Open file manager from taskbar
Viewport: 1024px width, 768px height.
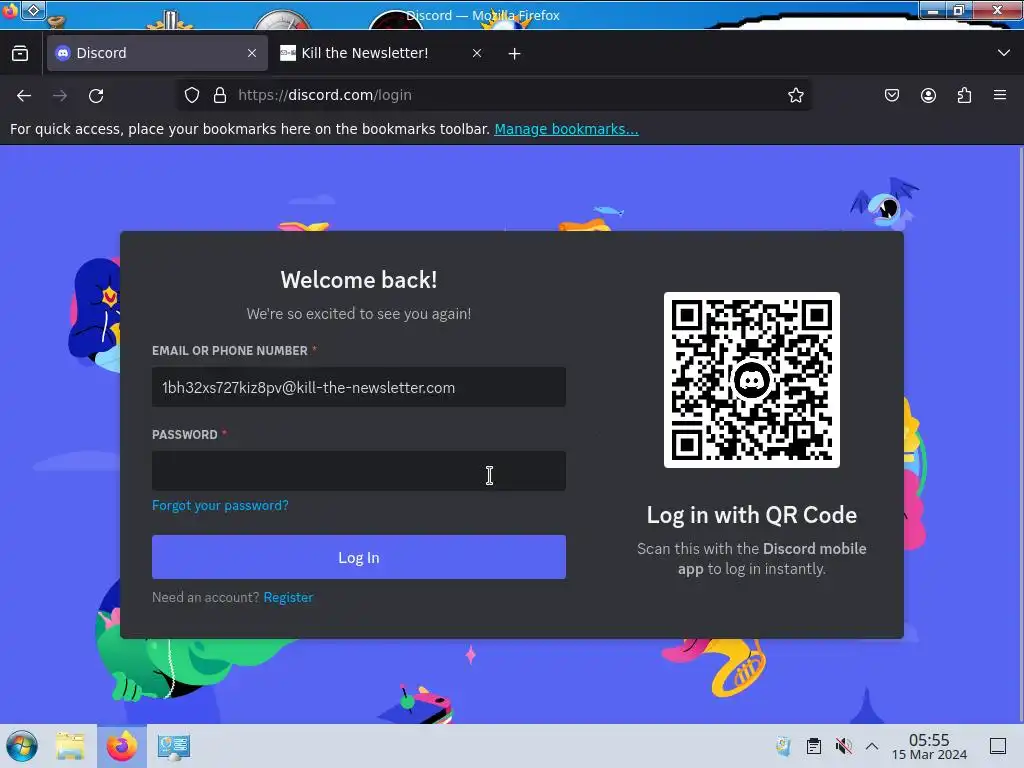coord(70,746)
